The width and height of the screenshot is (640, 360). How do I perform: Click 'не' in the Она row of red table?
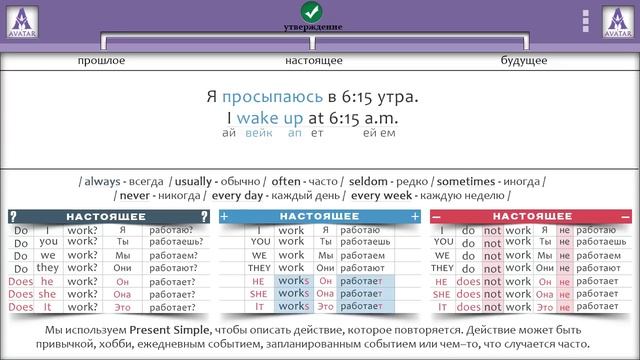click(x=564, y=294)
